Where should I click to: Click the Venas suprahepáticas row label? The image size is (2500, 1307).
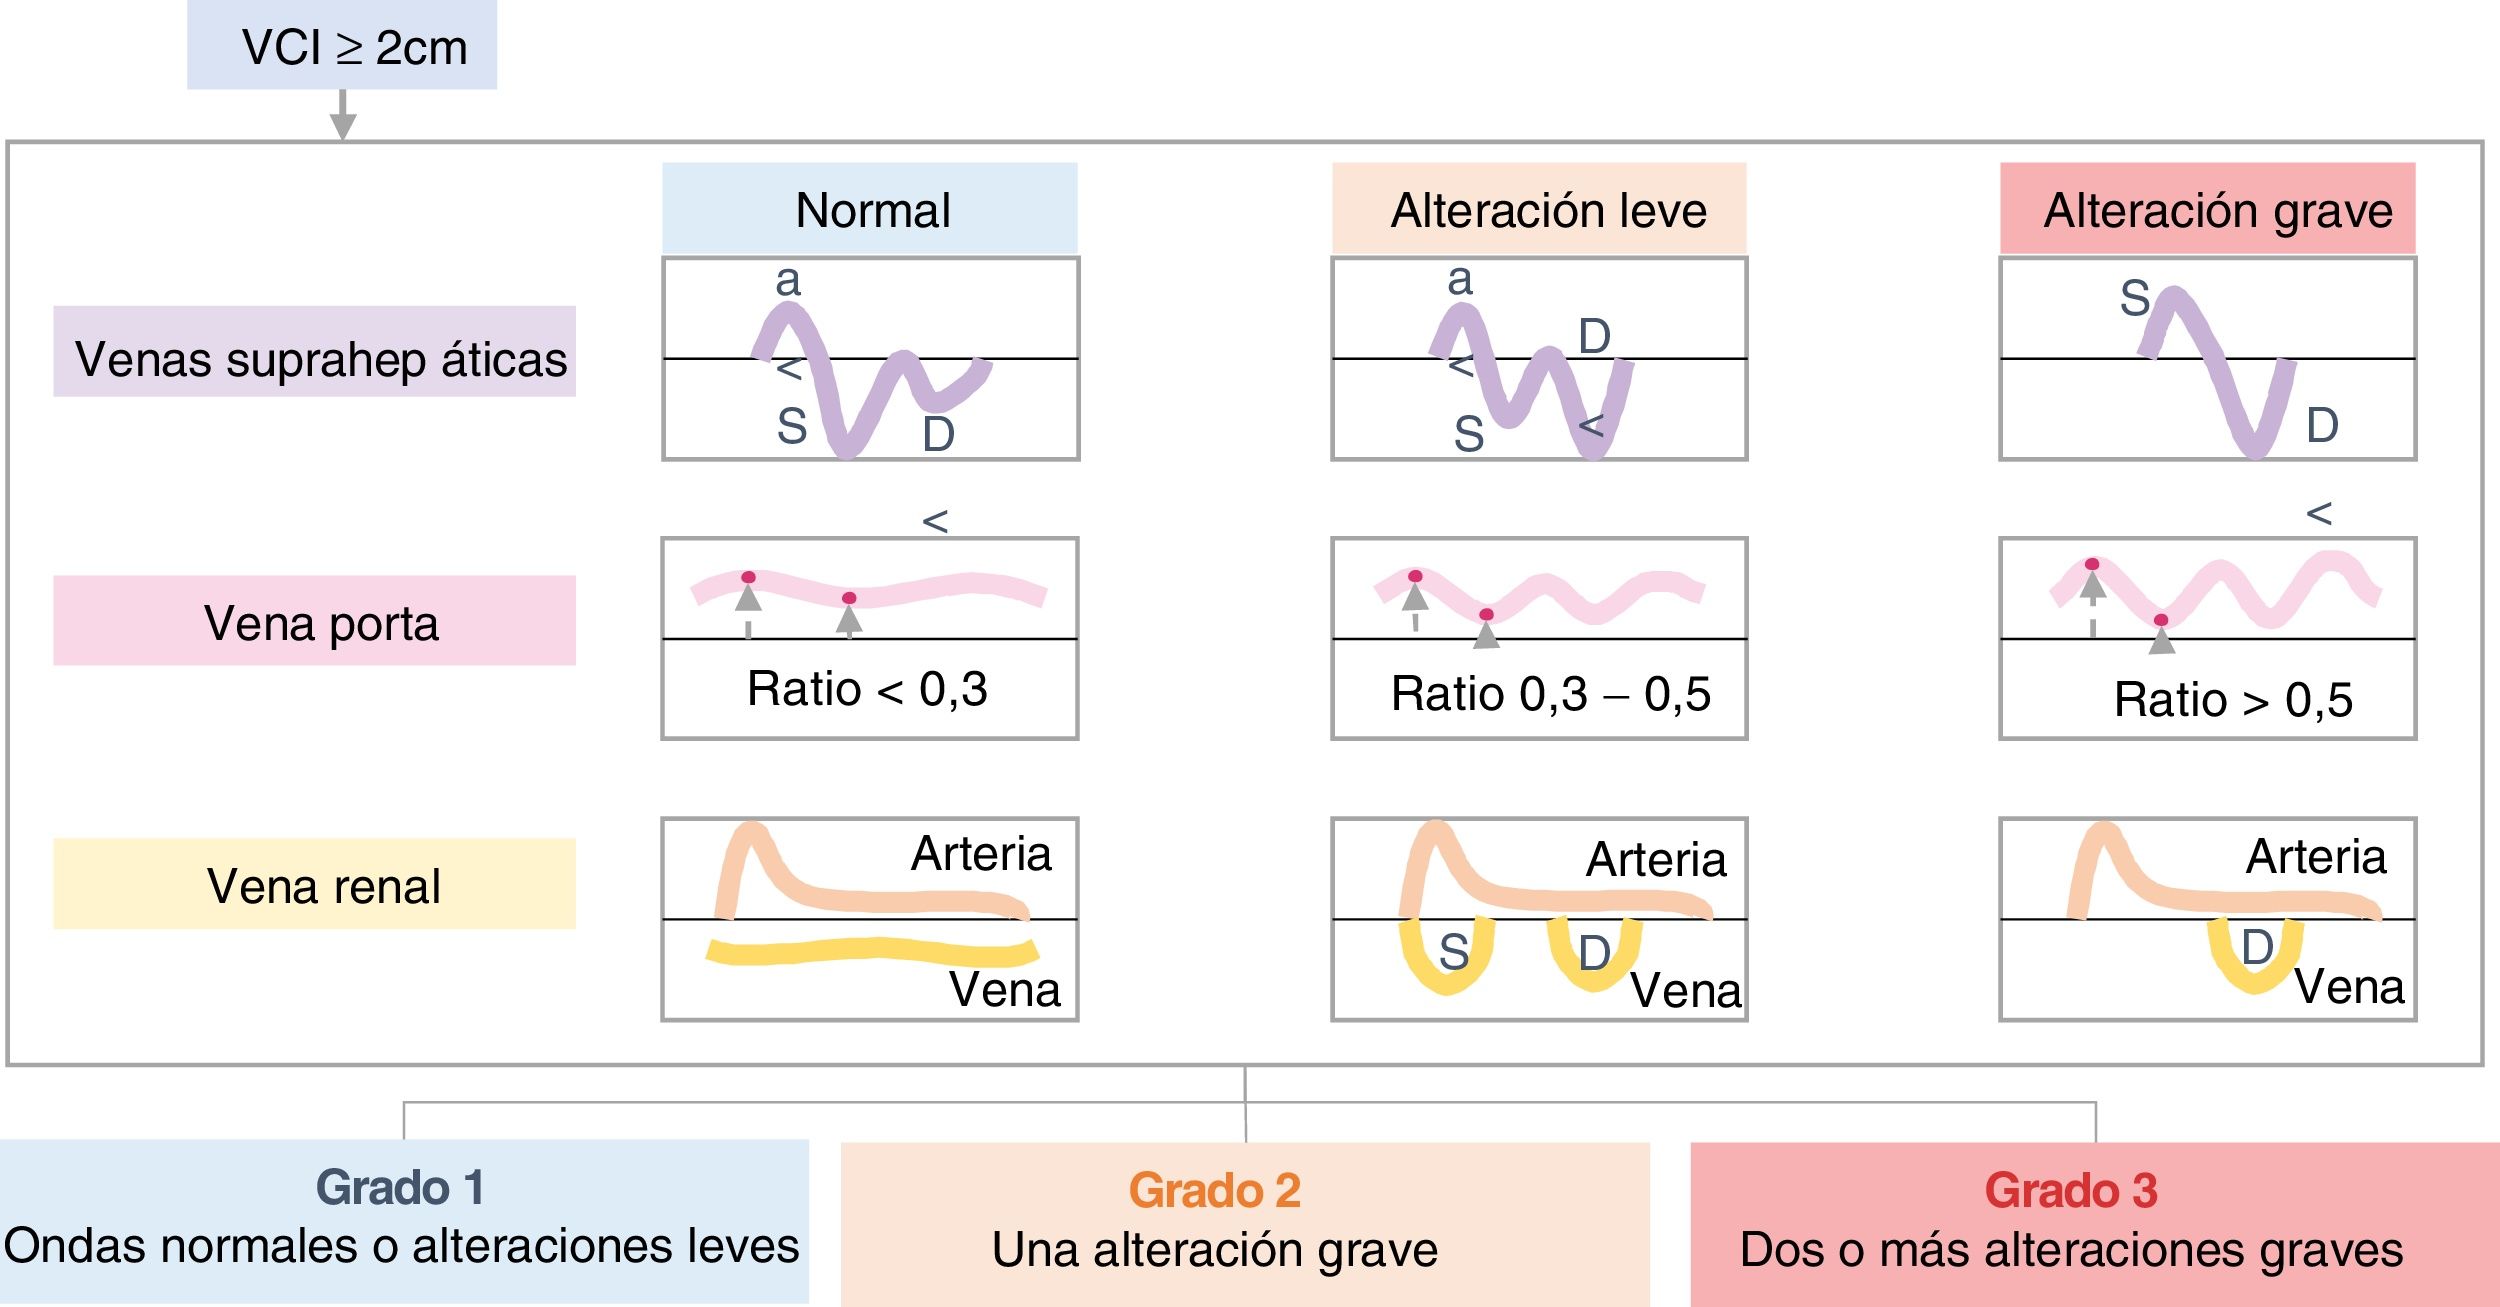pos(314,352)
